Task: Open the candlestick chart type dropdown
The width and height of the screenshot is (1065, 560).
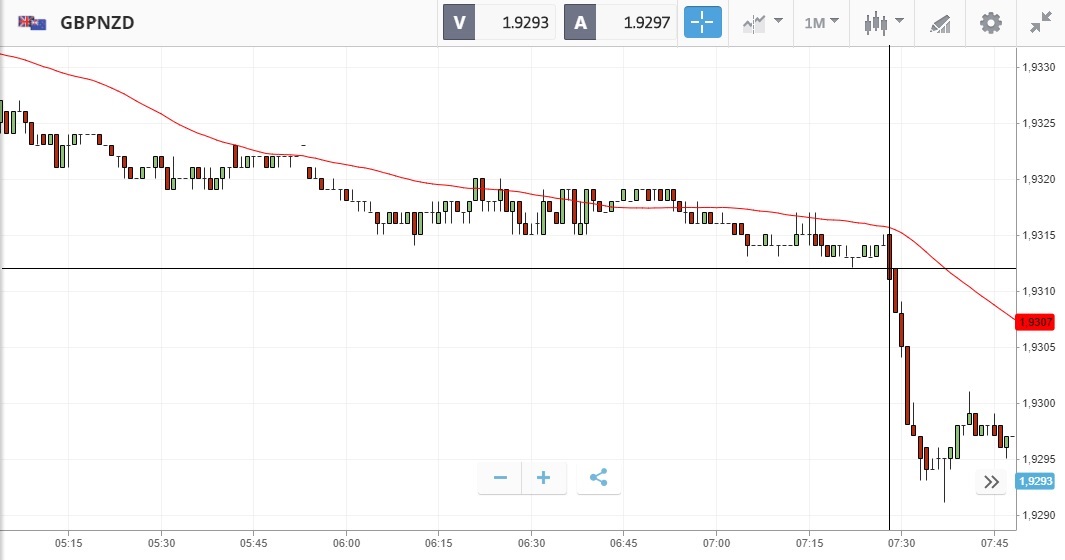Action: click(x=884, y=22)
